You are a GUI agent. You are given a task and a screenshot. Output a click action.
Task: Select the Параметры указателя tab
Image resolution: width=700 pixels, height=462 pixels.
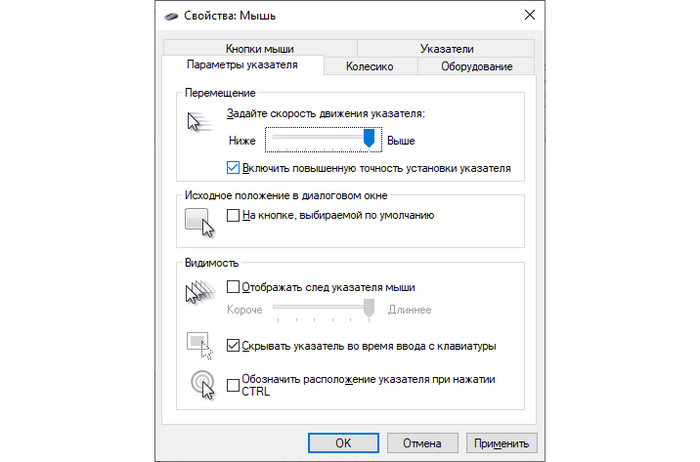[242, 65]
